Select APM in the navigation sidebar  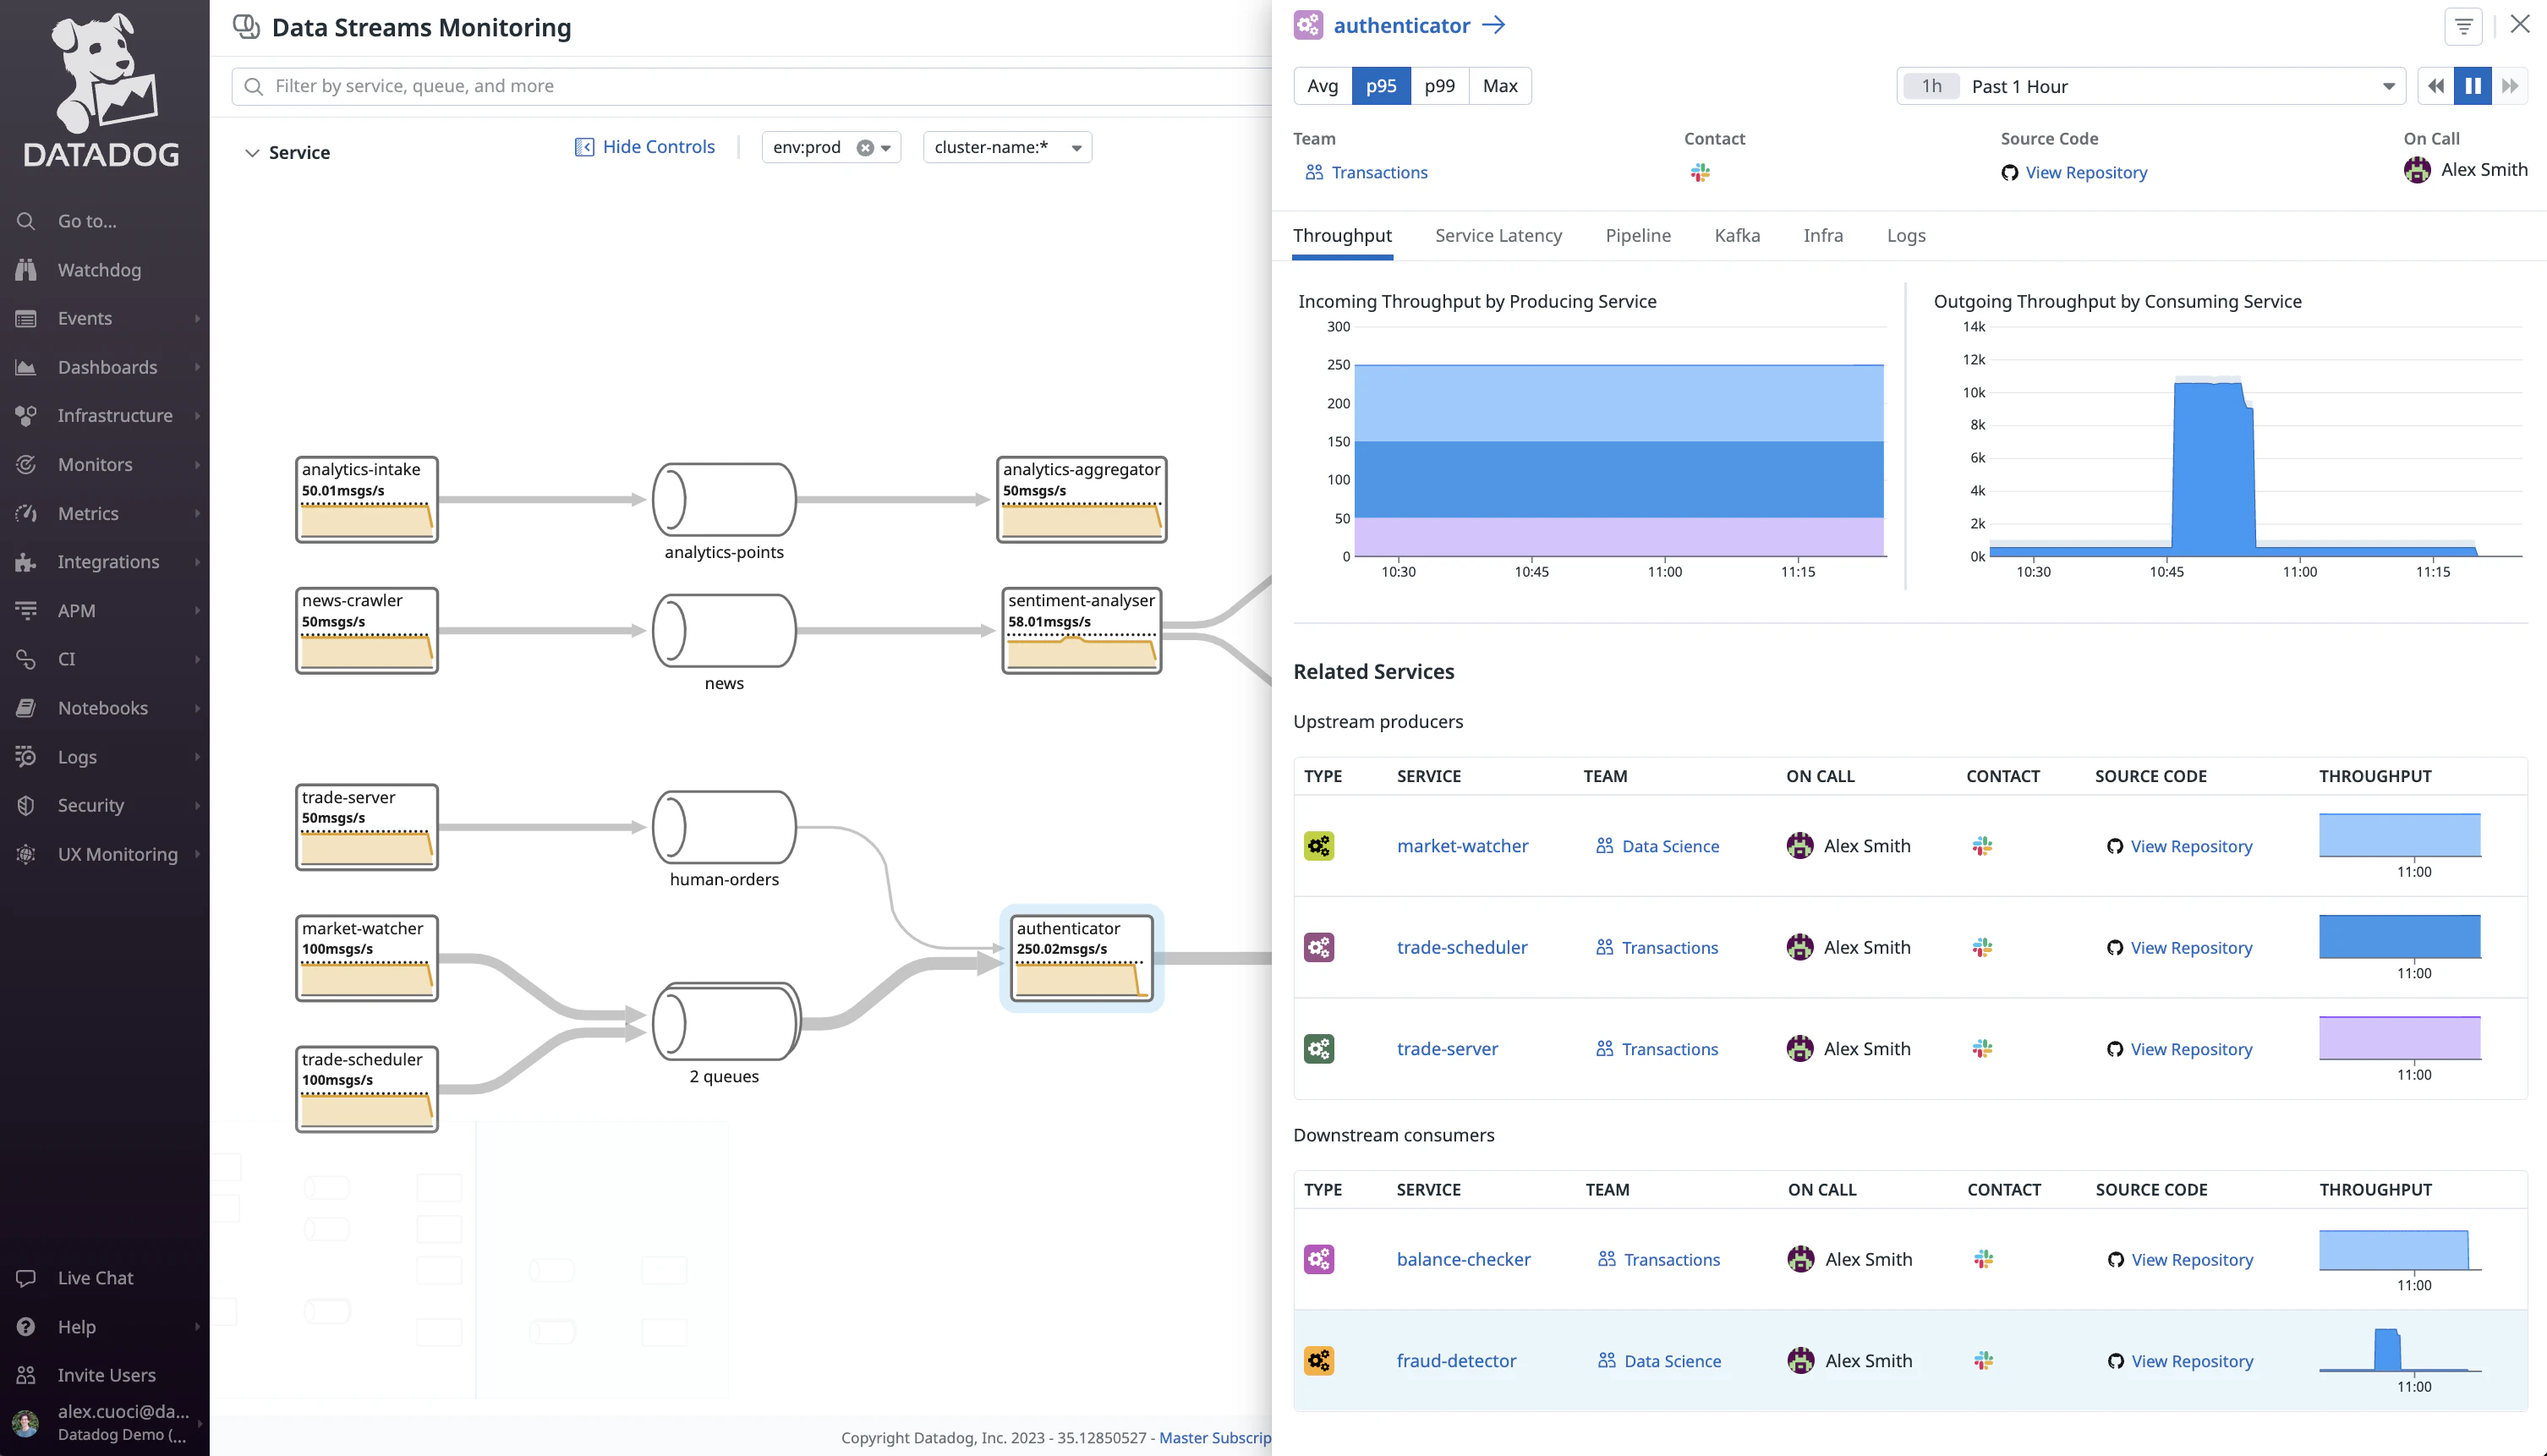click(x=75, y=610)
